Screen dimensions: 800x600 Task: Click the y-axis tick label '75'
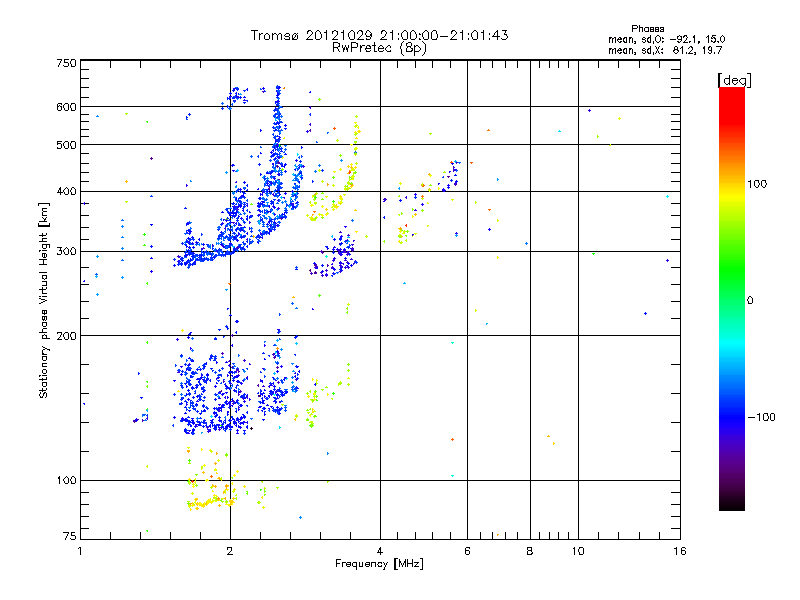[70, 536]
